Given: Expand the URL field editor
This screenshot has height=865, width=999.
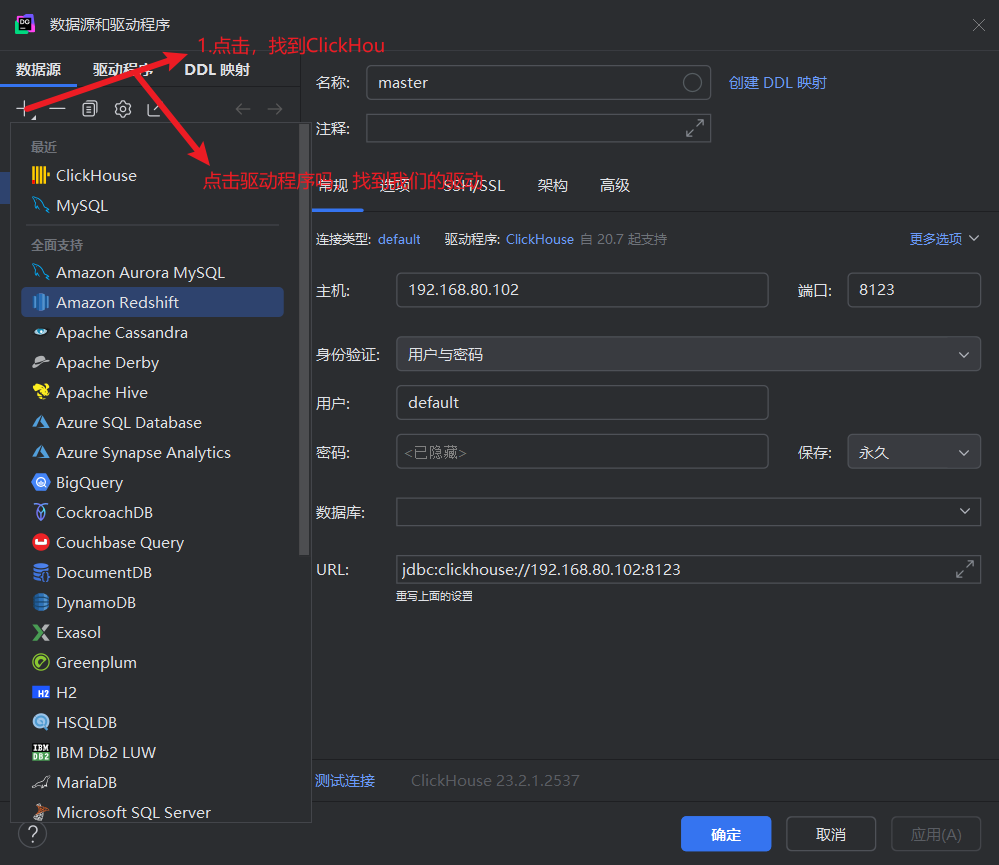Looking at the screenshot, I should (x=965, y=569).
